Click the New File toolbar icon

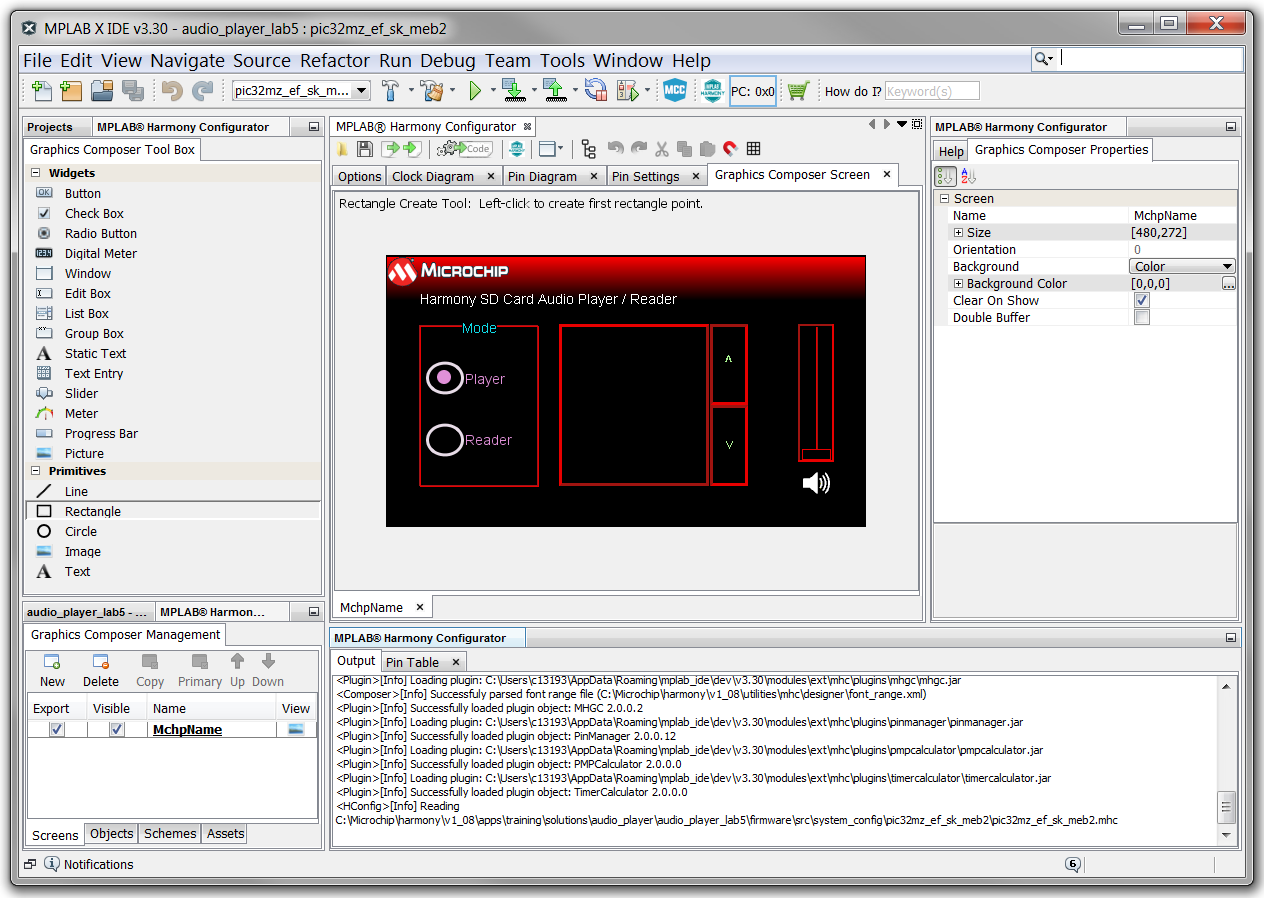coord(41,91)
